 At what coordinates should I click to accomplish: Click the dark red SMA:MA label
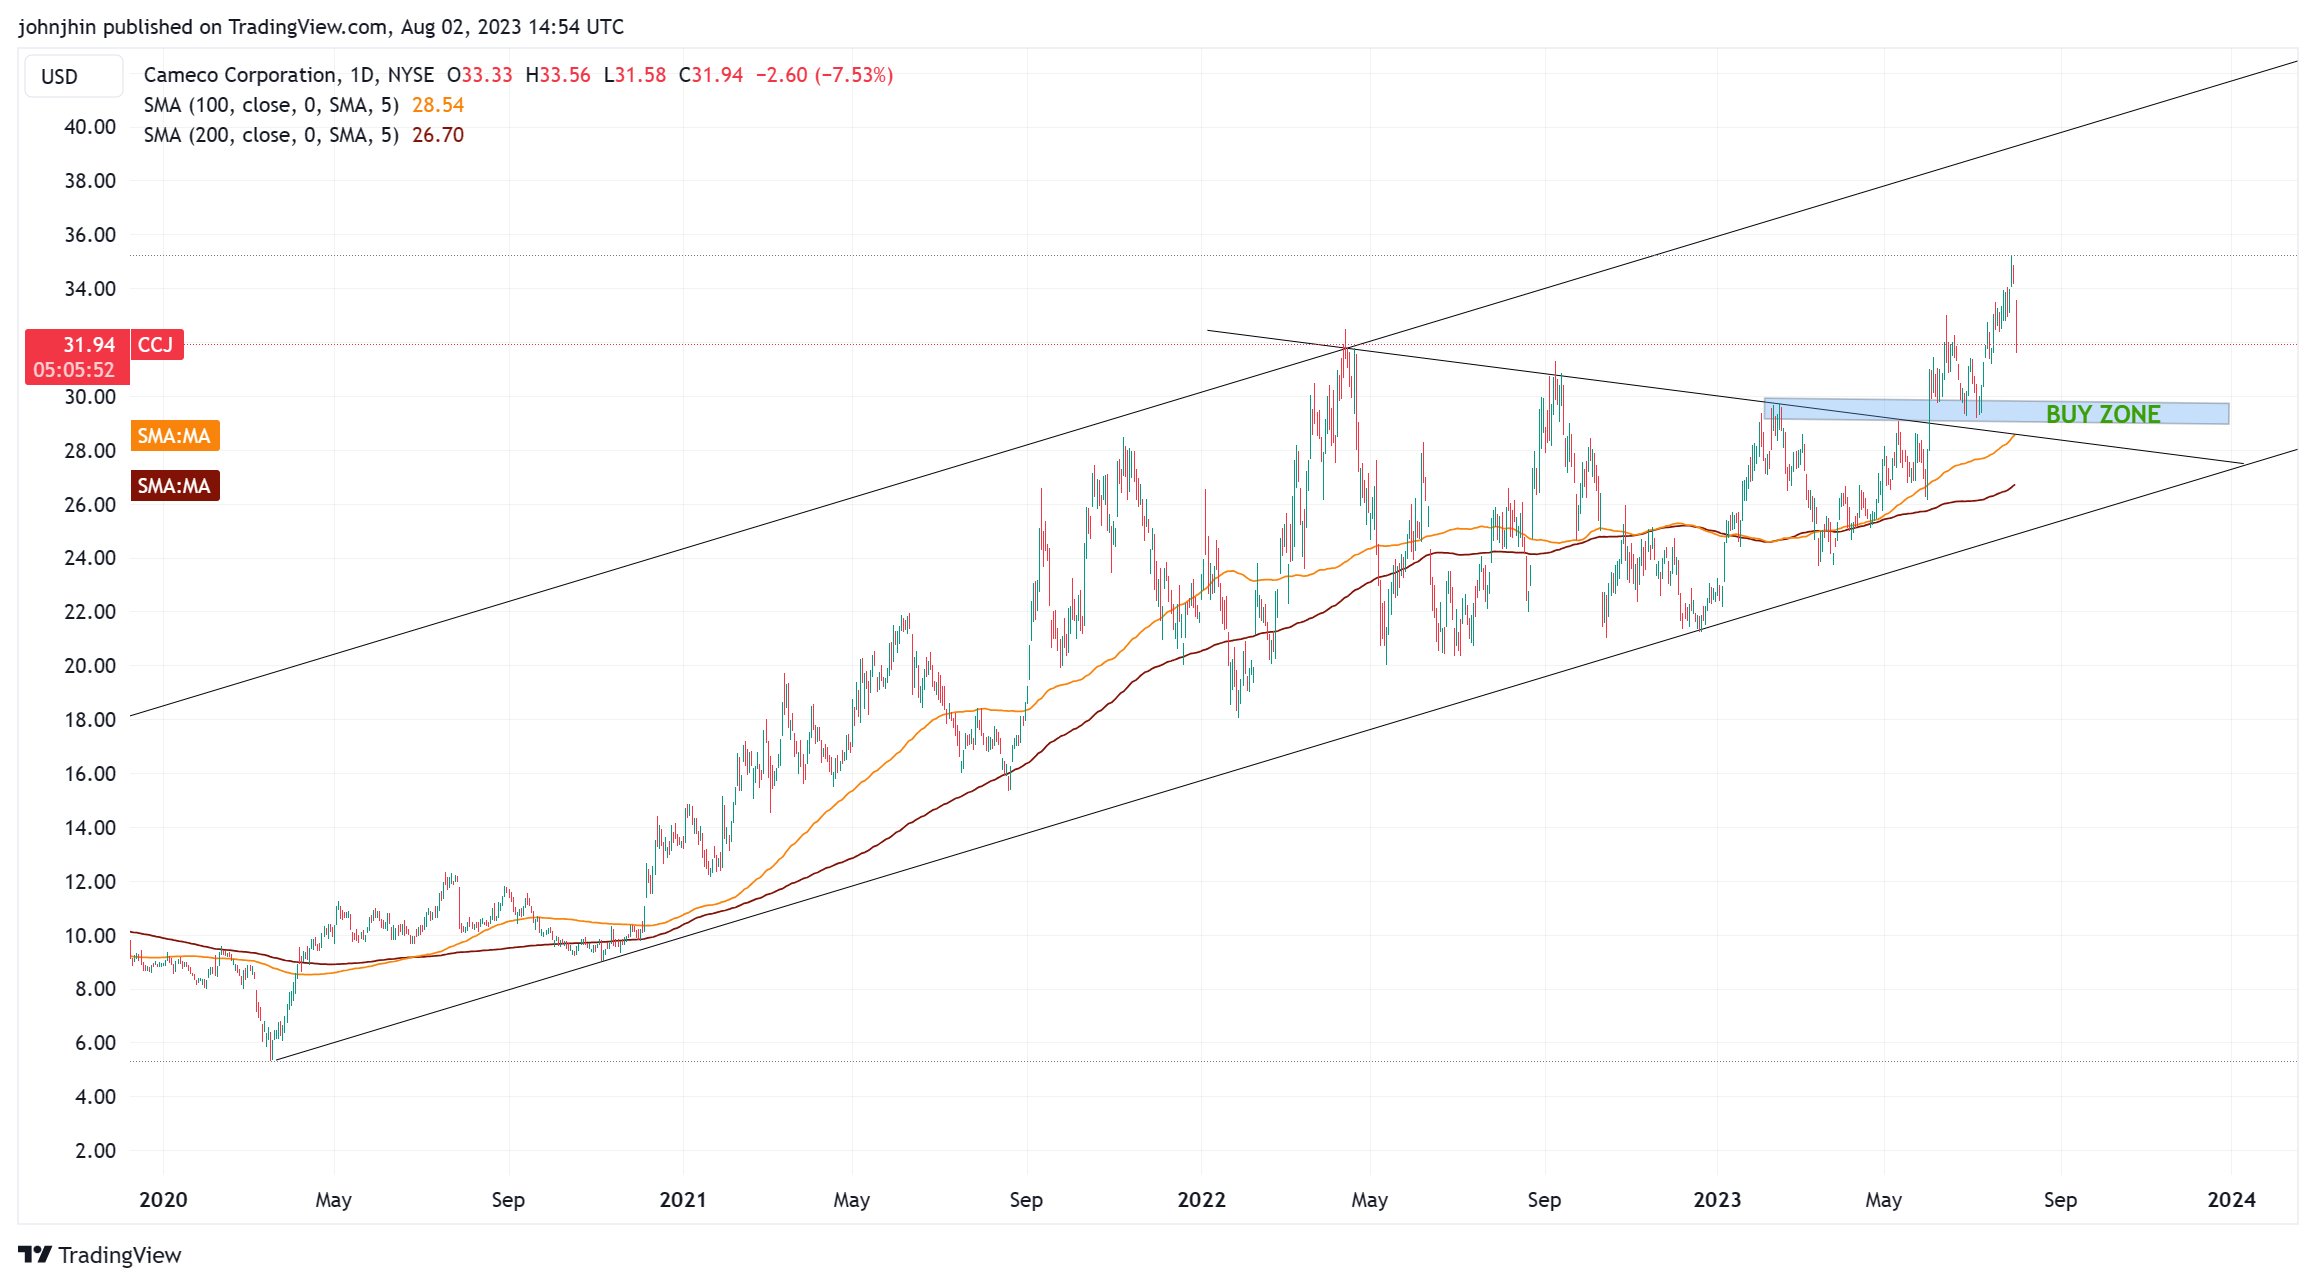(174, 486)
